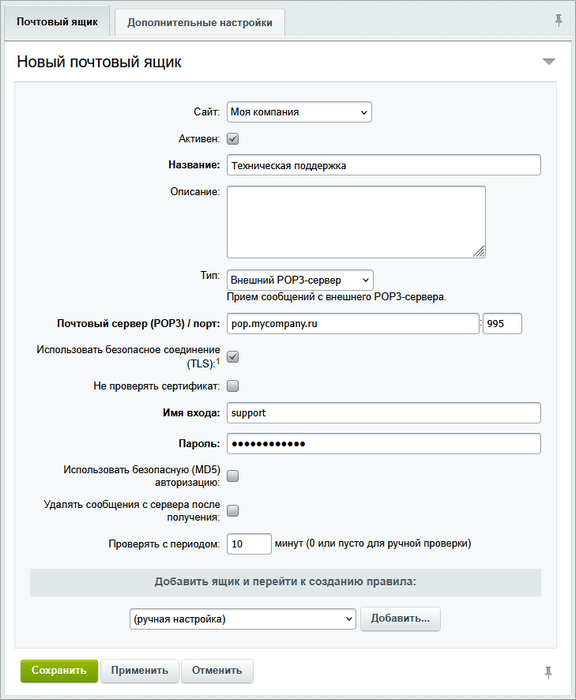Select the Почтовый ящик tab
This screenshot has width=576, height=700.
57,21
